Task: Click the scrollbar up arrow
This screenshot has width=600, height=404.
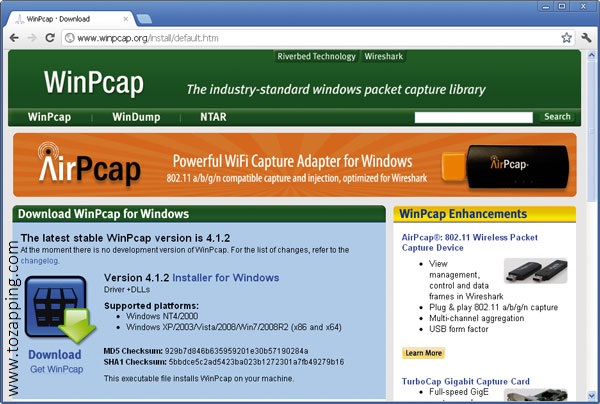Action: coord(591,55)
